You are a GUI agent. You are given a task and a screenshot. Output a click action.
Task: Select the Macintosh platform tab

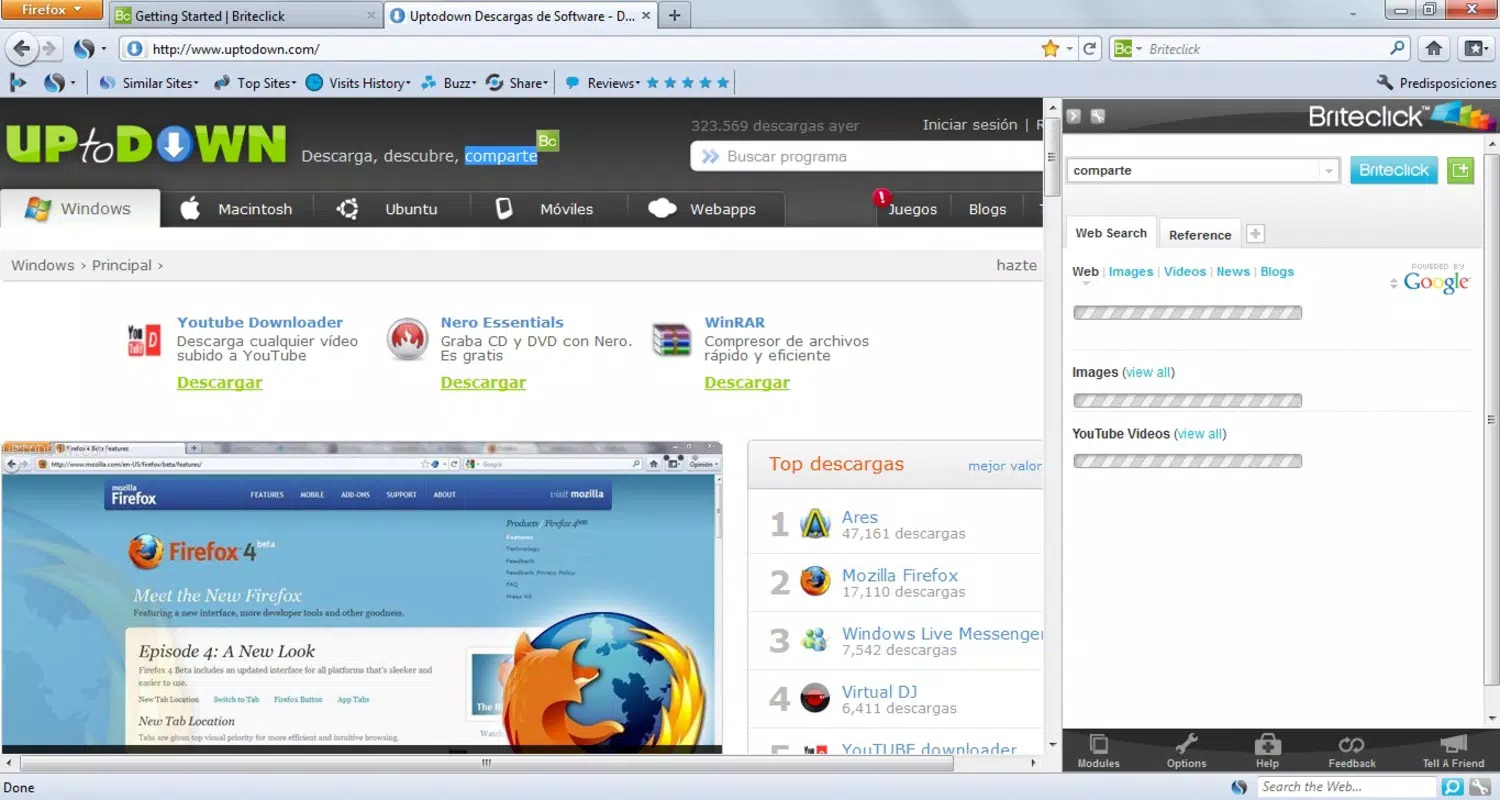pyautogui.click(x=237, y=209)
